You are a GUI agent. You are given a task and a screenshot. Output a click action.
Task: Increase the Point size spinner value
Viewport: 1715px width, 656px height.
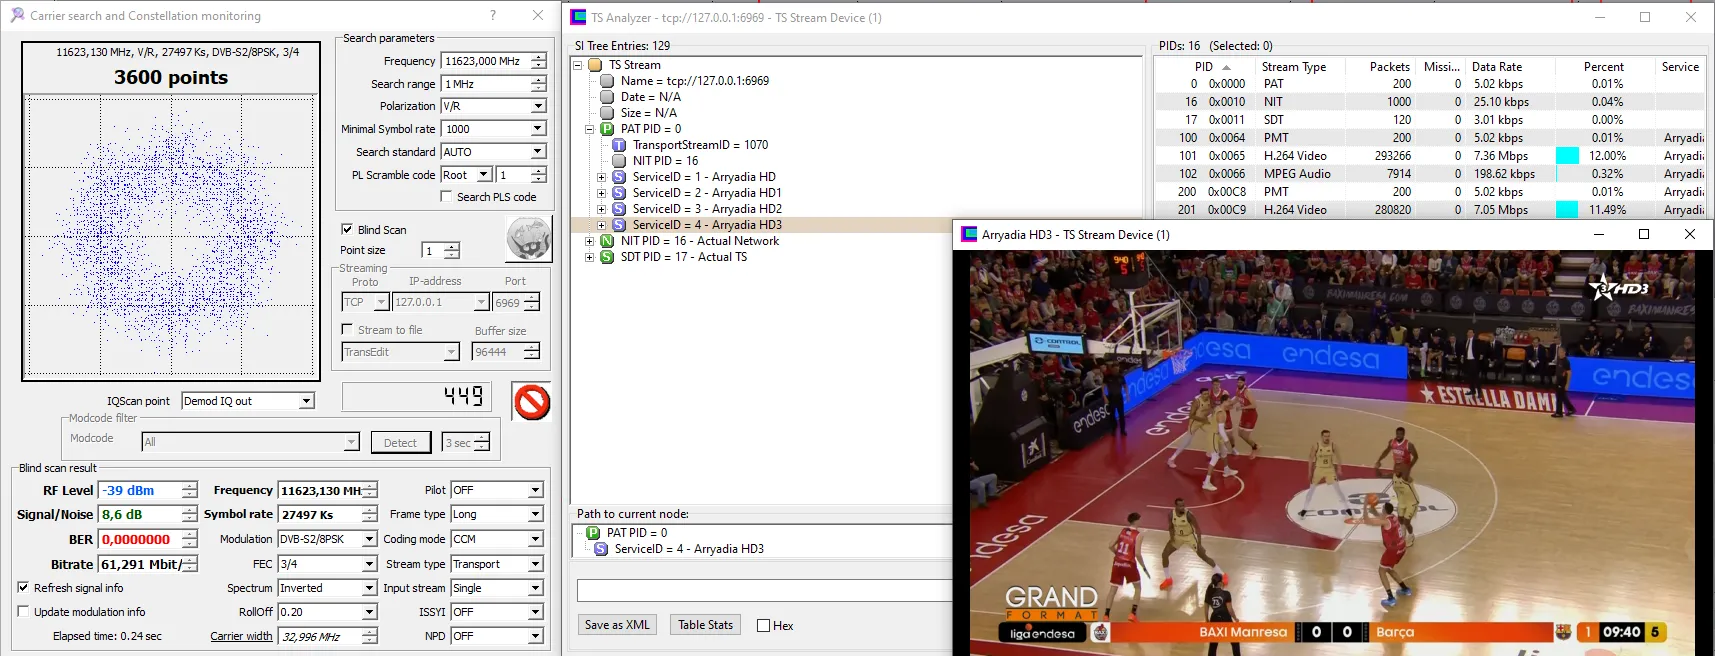point(452,246)
